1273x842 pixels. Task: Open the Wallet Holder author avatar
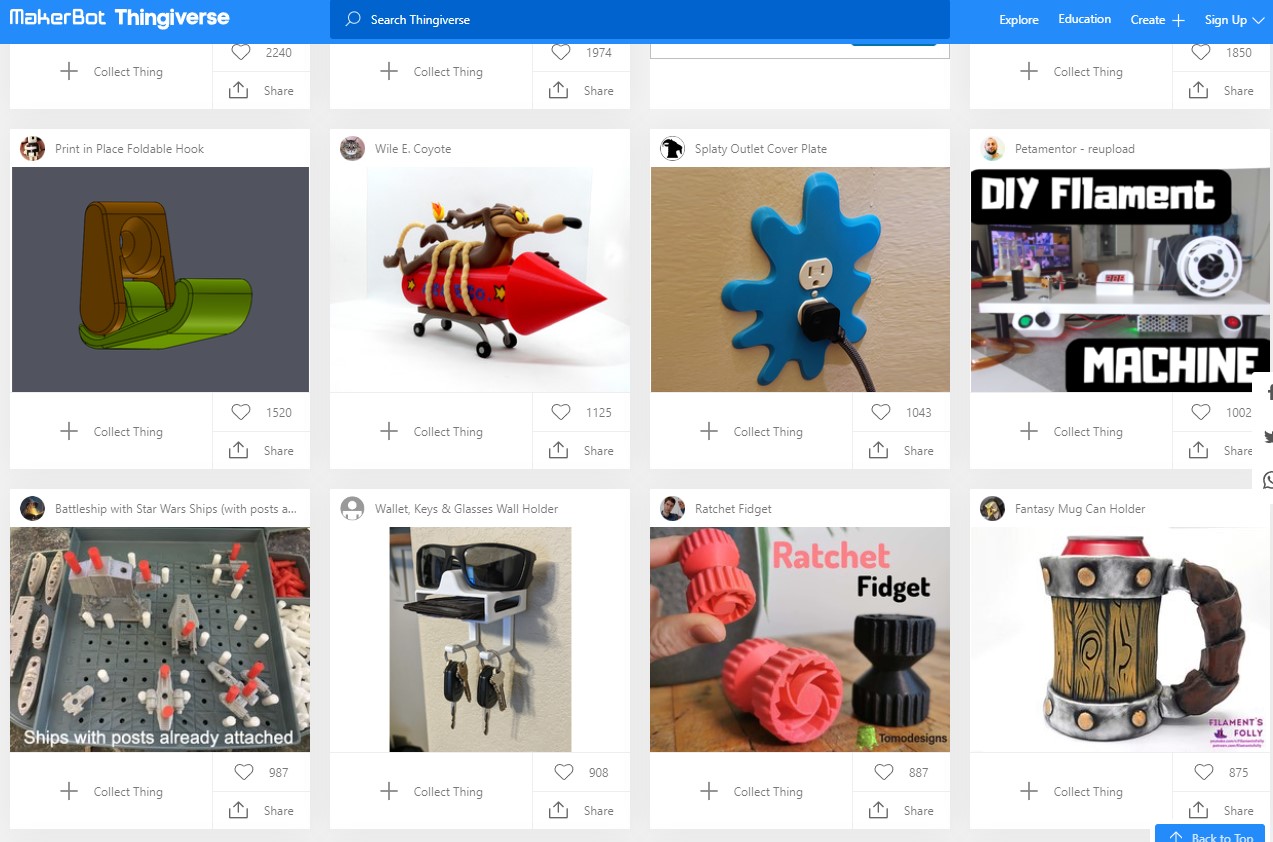[352, 508]
